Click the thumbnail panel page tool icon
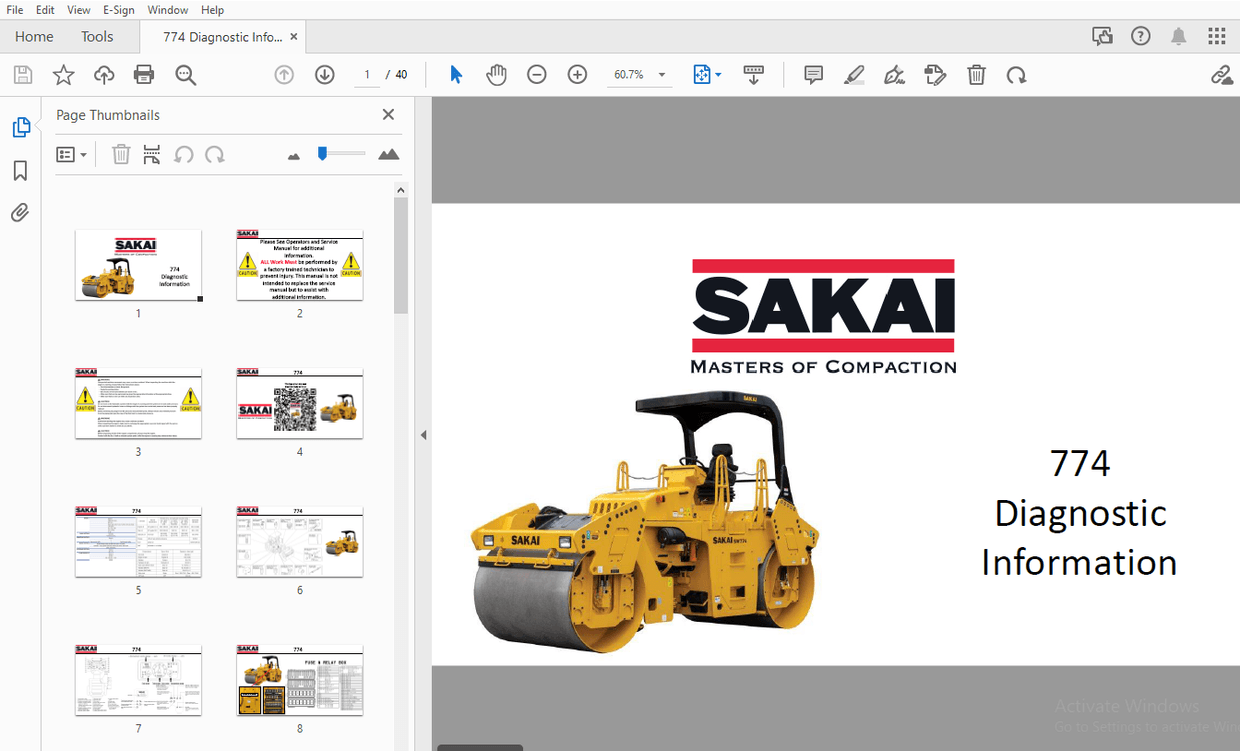1240x751 pixels. pyautogui.click(x=151, y=154)
